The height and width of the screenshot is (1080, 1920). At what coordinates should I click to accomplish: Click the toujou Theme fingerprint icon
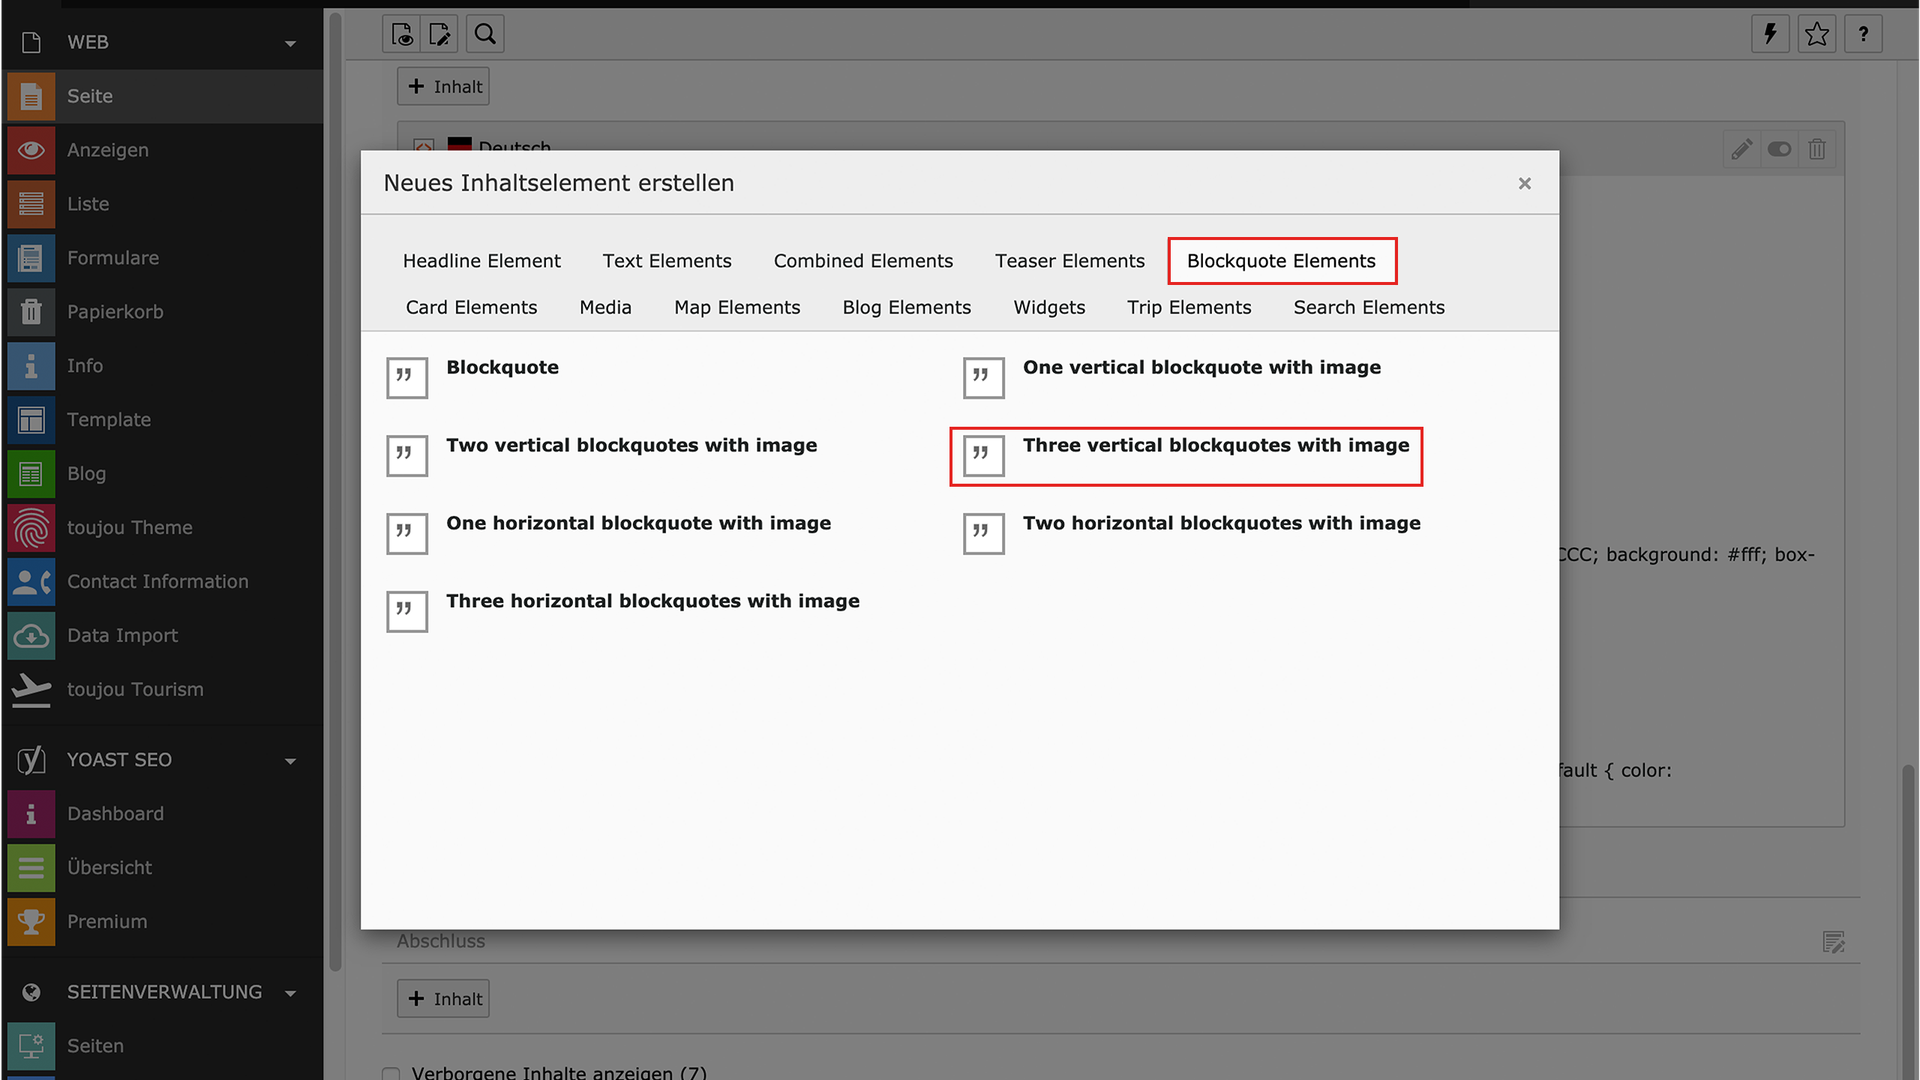pos(31,528)
